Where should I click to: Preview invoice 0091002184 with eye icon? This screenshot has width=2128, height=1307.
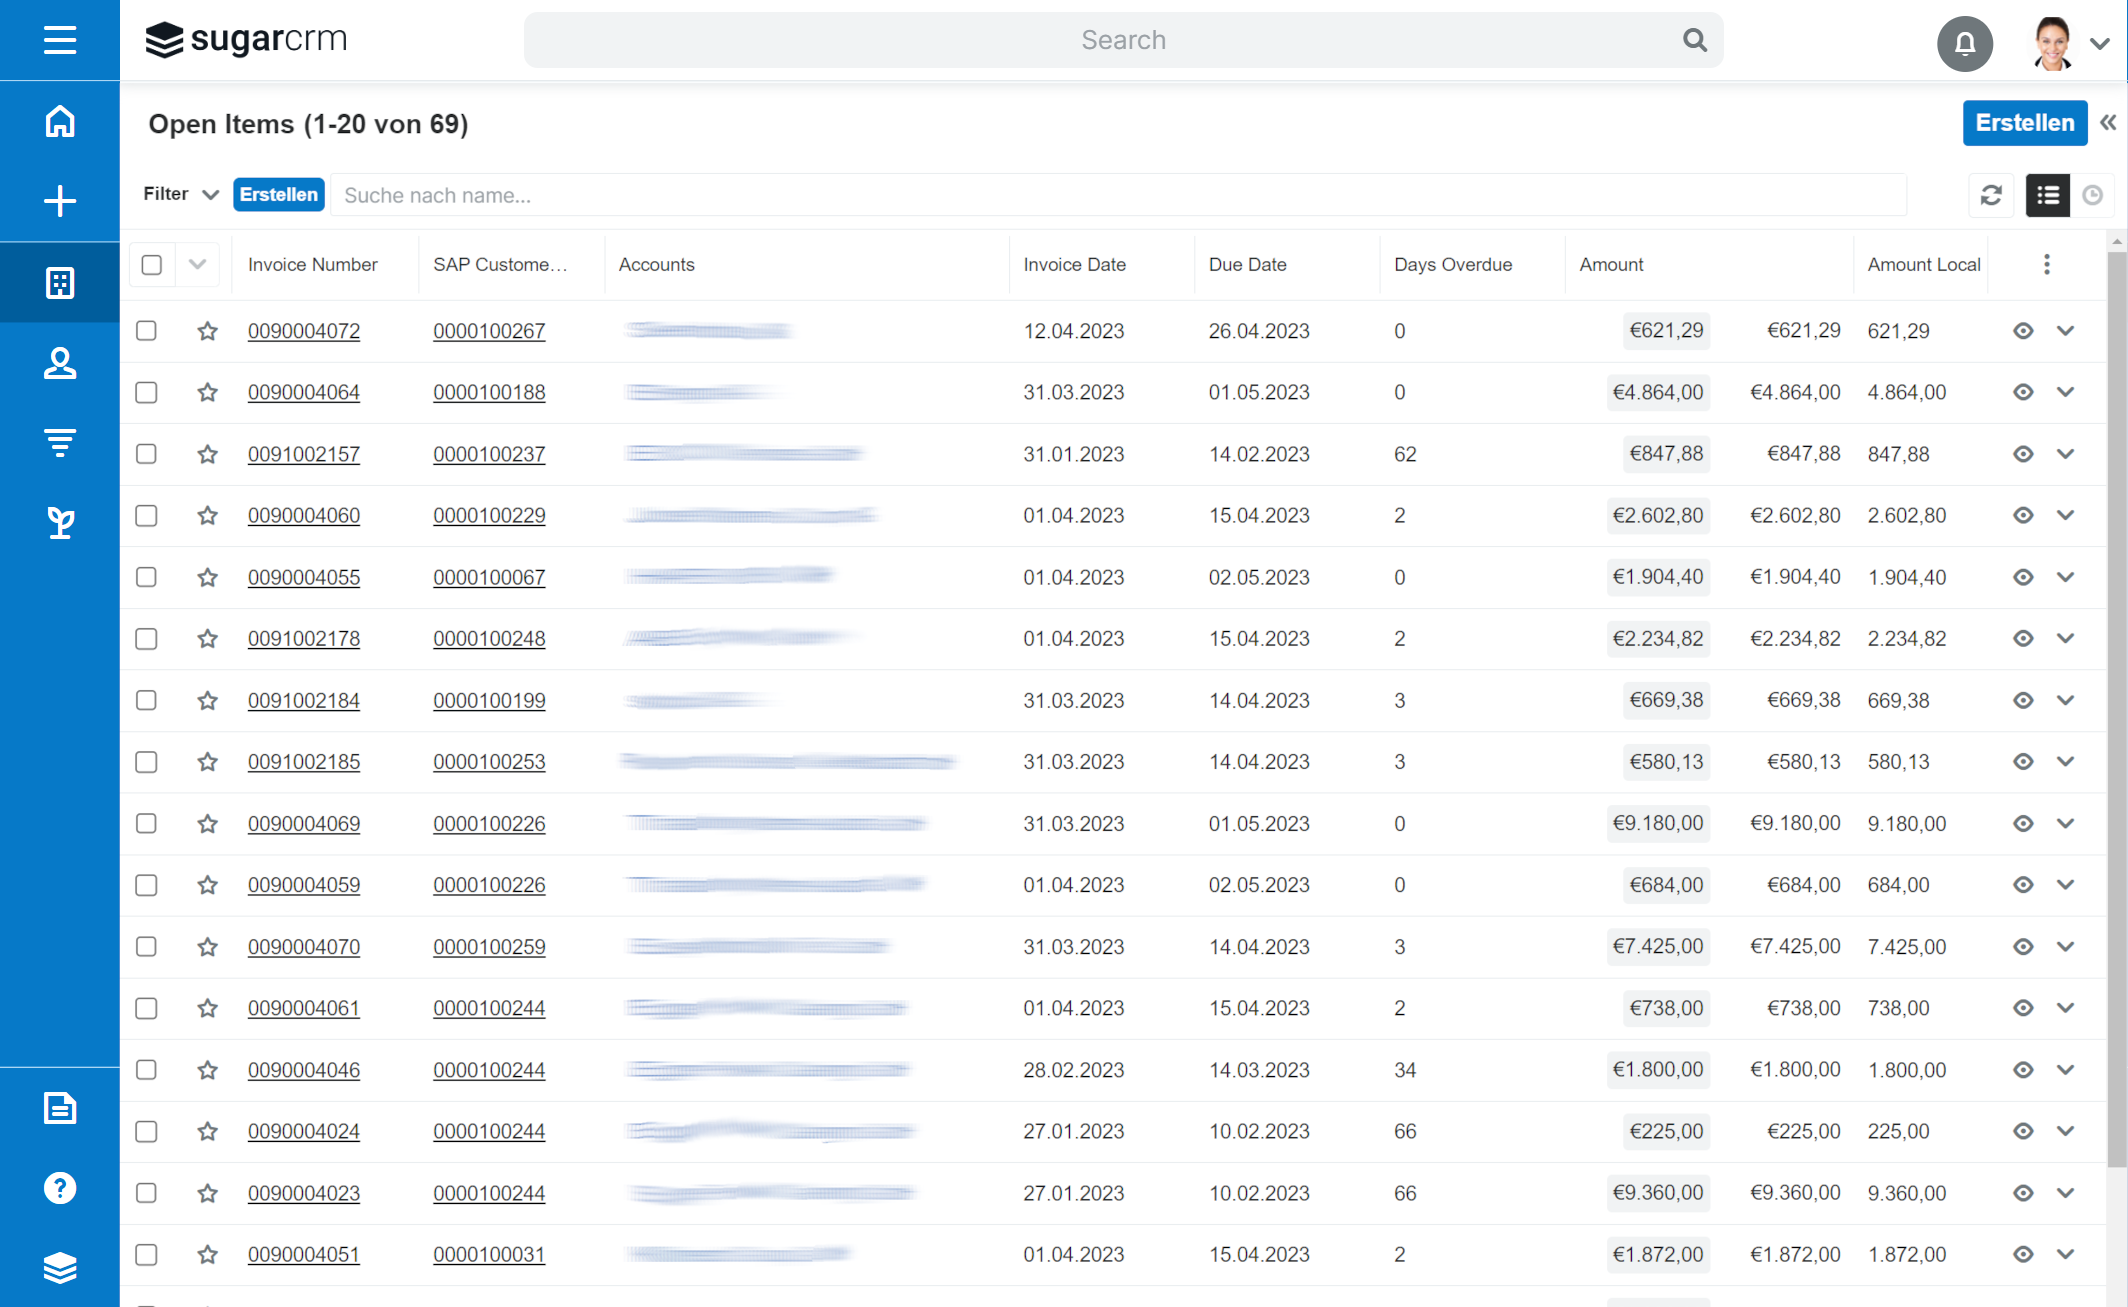coord(2023,700)
